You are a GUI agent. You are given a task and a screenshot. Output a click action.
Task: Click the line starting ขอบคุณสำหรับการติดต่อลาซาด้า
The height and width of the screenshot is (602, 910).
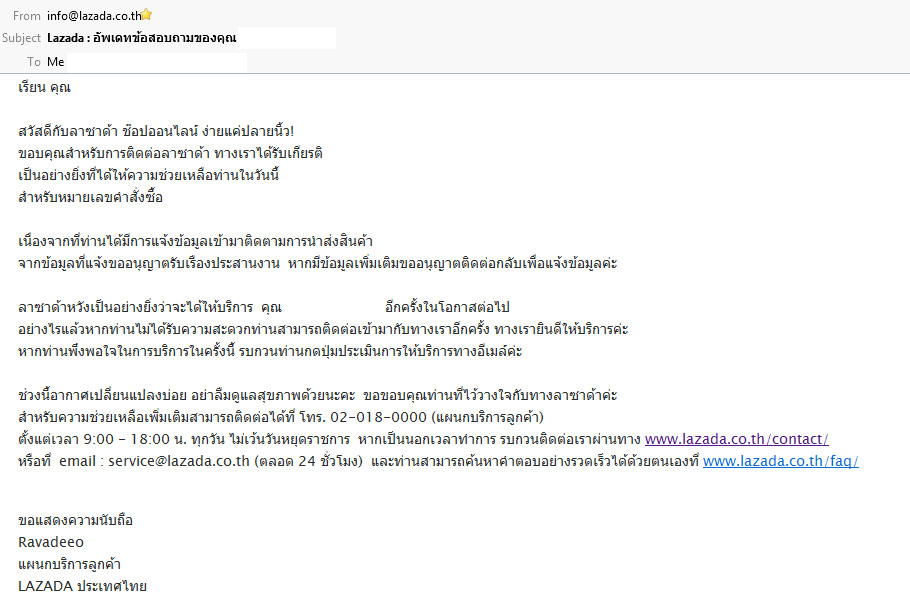point(171,153)
